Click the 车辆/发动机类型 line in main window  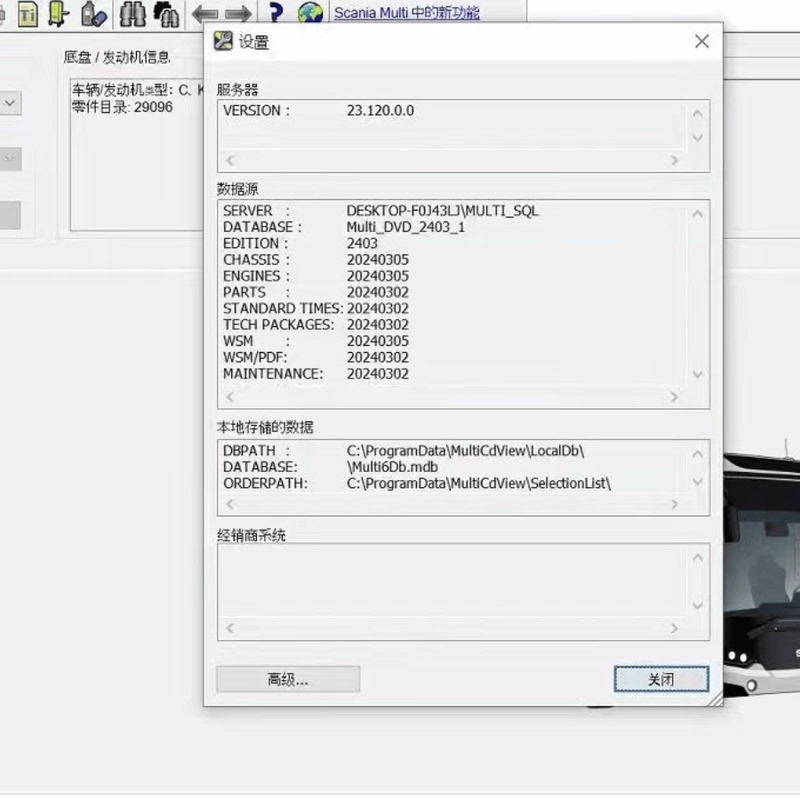(137, 90)
